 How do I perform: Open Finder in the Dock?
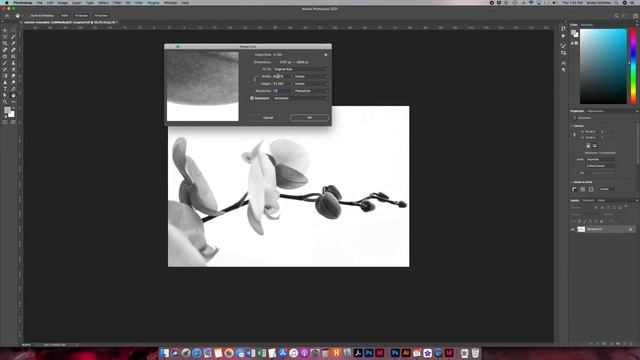click(164, 353)
